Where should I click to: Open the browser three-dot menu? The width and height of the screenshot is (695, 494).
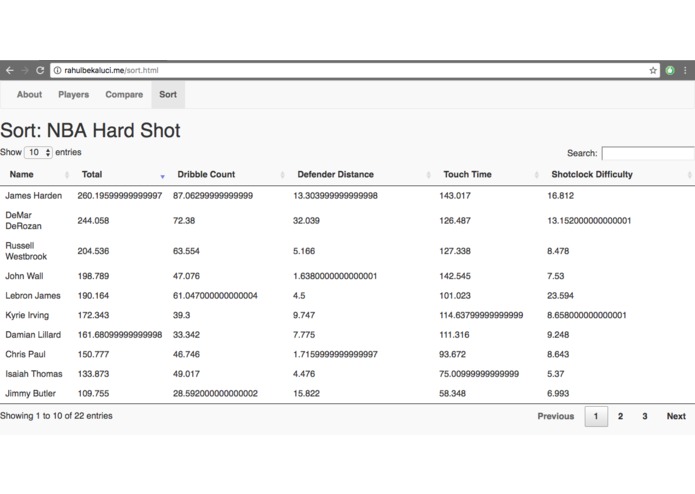click(685, 70)
